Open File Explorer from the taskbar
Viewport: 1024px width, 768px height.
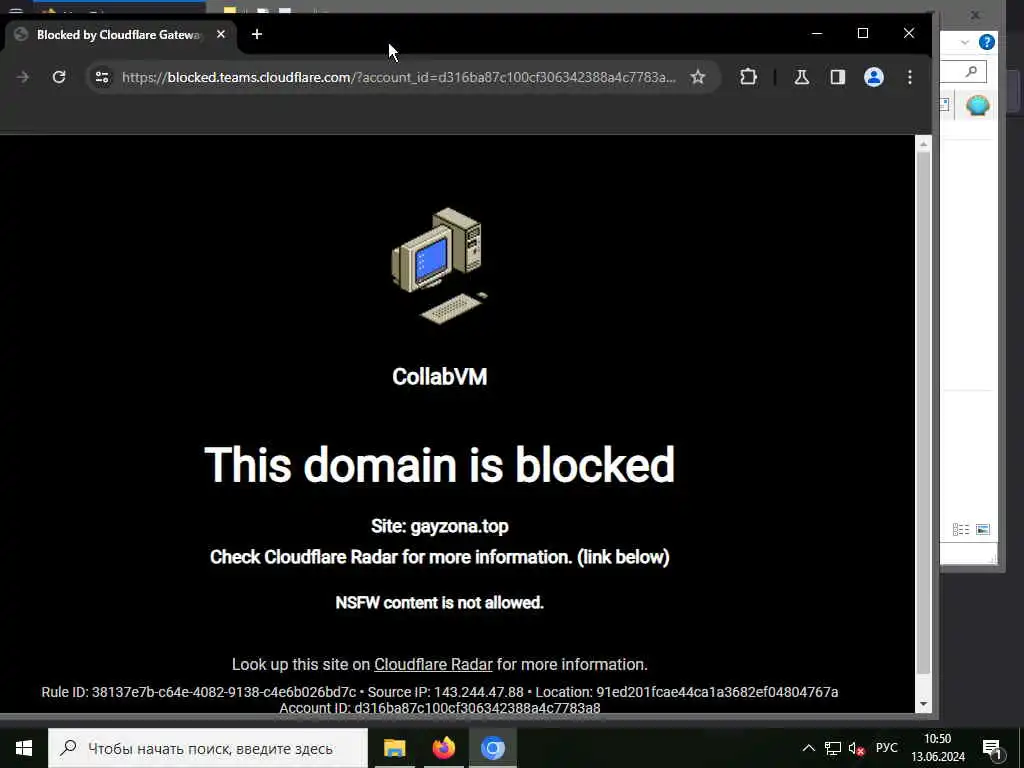(x=394, y=748)
